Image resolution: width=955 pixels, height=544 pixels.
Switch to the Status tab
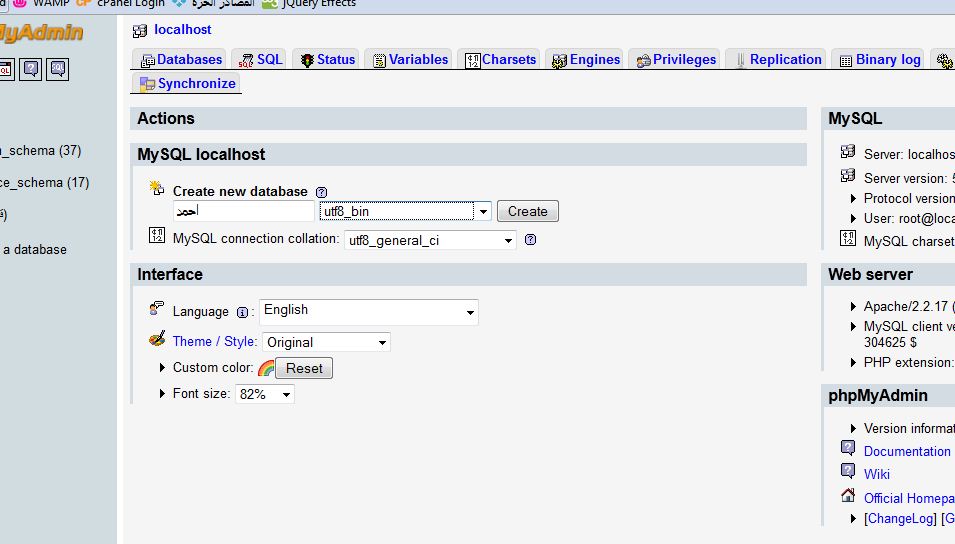click(x=326, y=59)
